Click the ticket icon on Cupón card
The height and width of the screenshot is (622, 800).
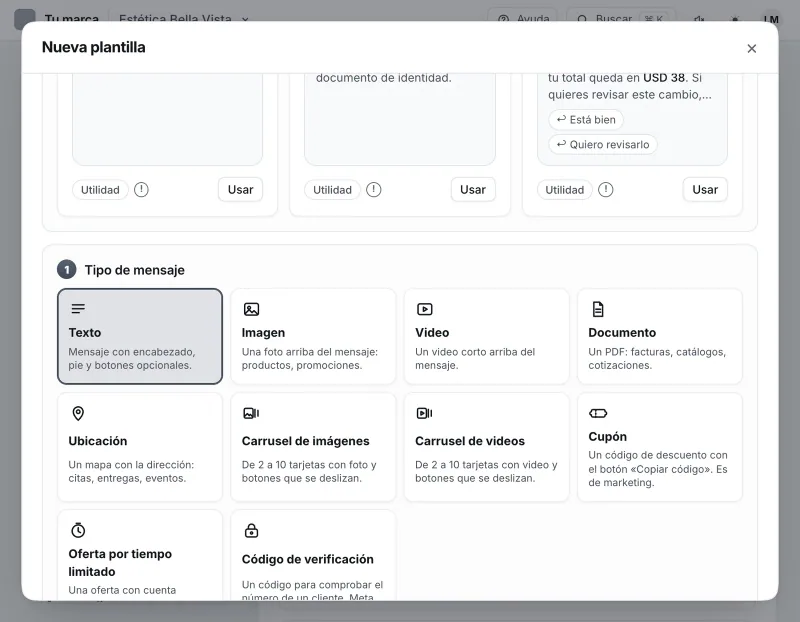tap(598, 413)
